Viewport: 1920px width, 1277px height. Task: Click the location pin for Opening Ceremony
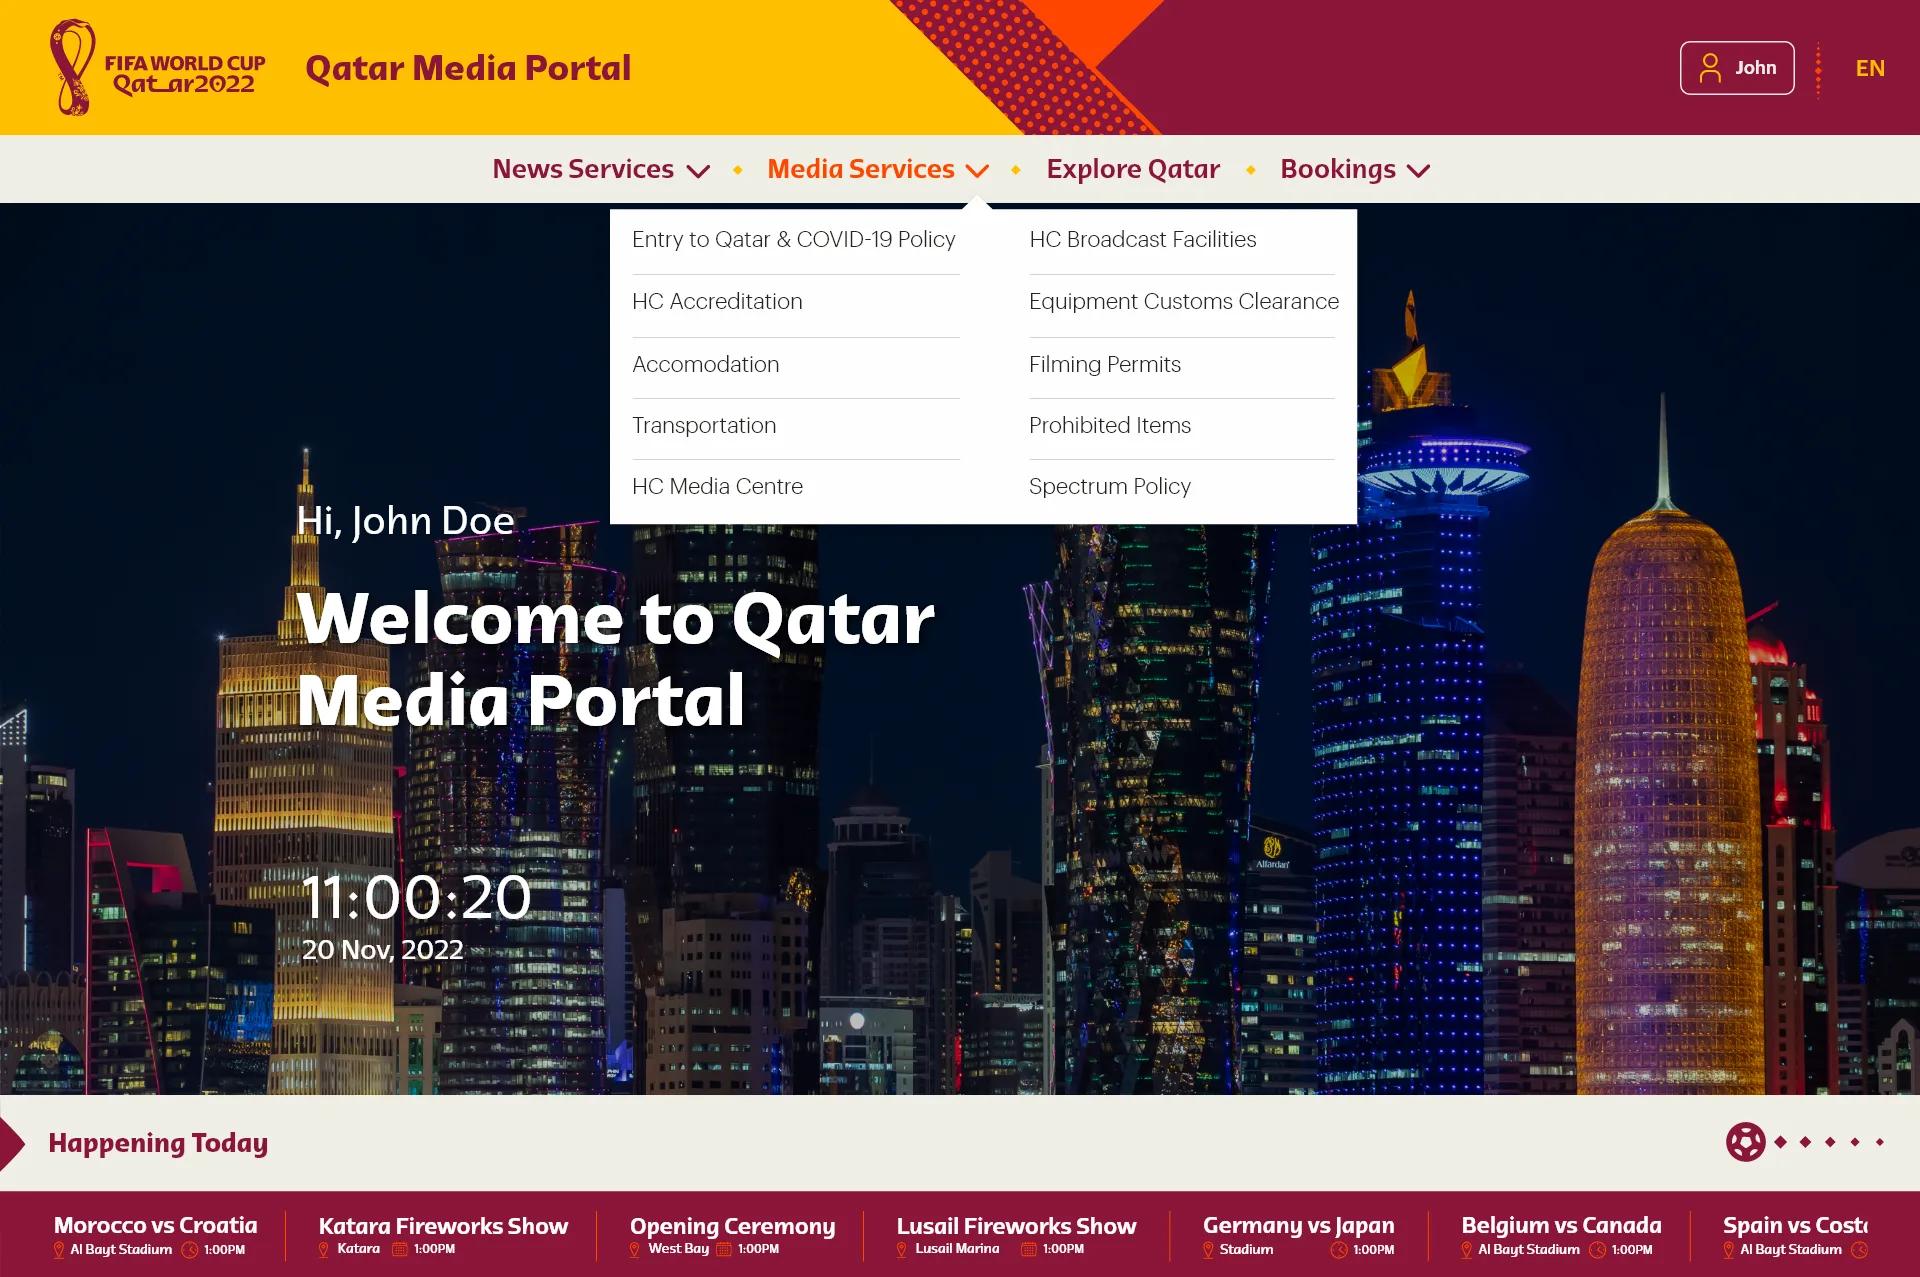pos(634,1250)
